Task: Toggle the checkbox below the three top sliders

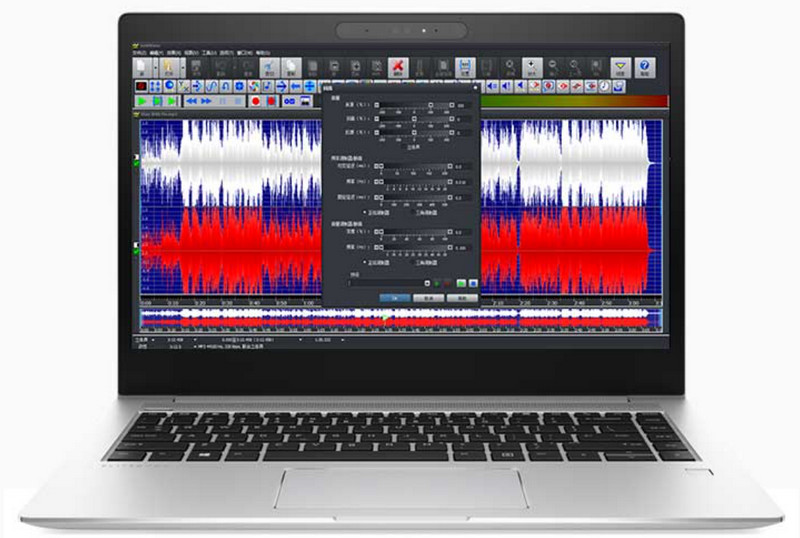Action: click(405, 145)
